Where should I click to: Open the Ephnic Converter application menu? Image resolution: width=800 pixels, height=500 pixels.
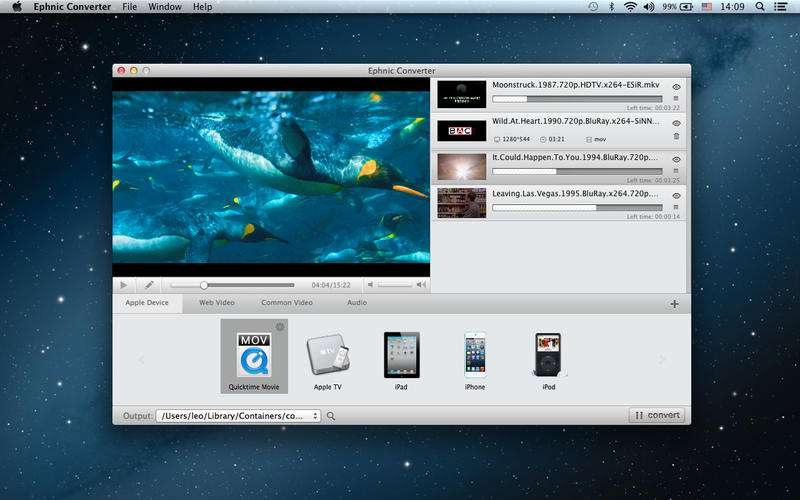pos(72,7)
